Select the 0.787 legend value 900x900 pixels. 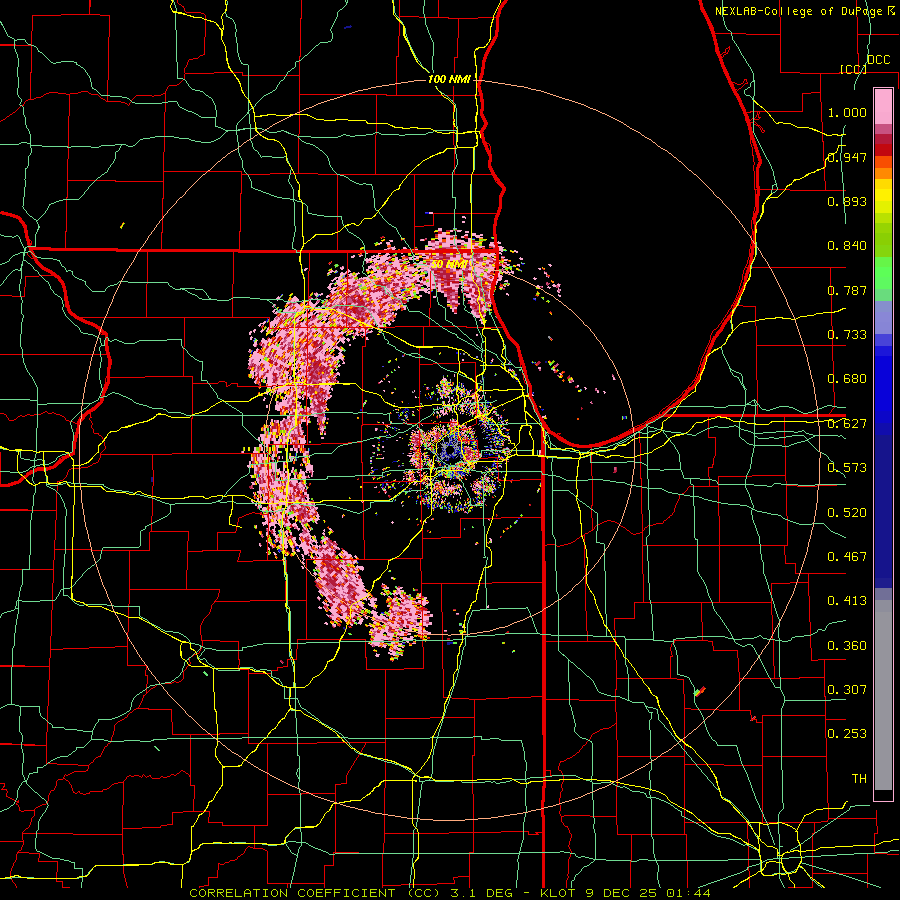[847, 290]
